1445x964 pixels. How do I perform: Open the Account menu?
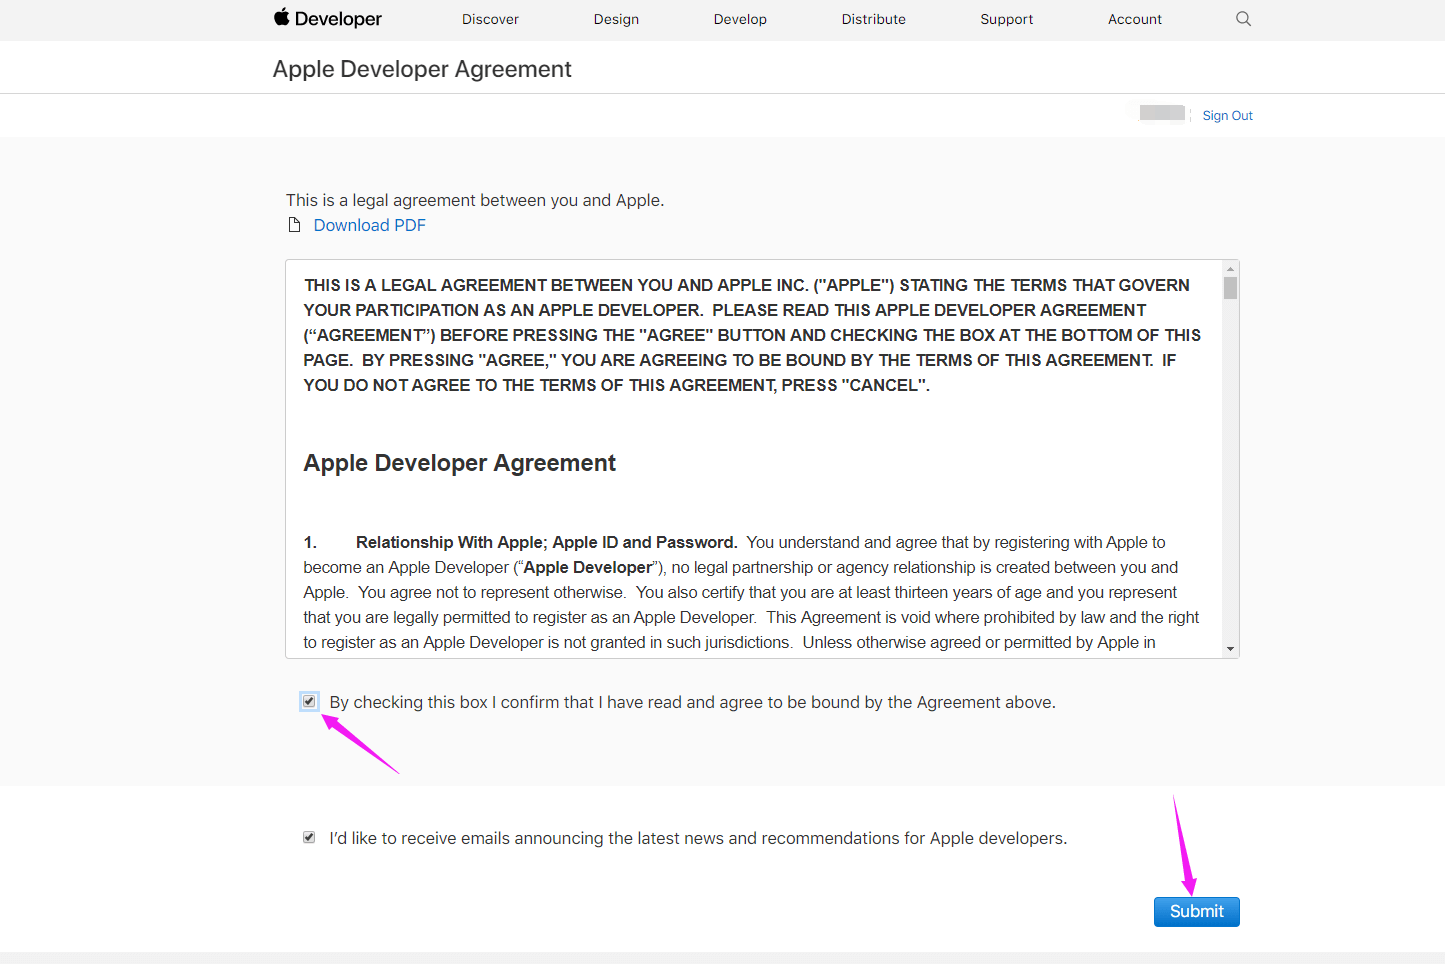tap(1134, 19)
